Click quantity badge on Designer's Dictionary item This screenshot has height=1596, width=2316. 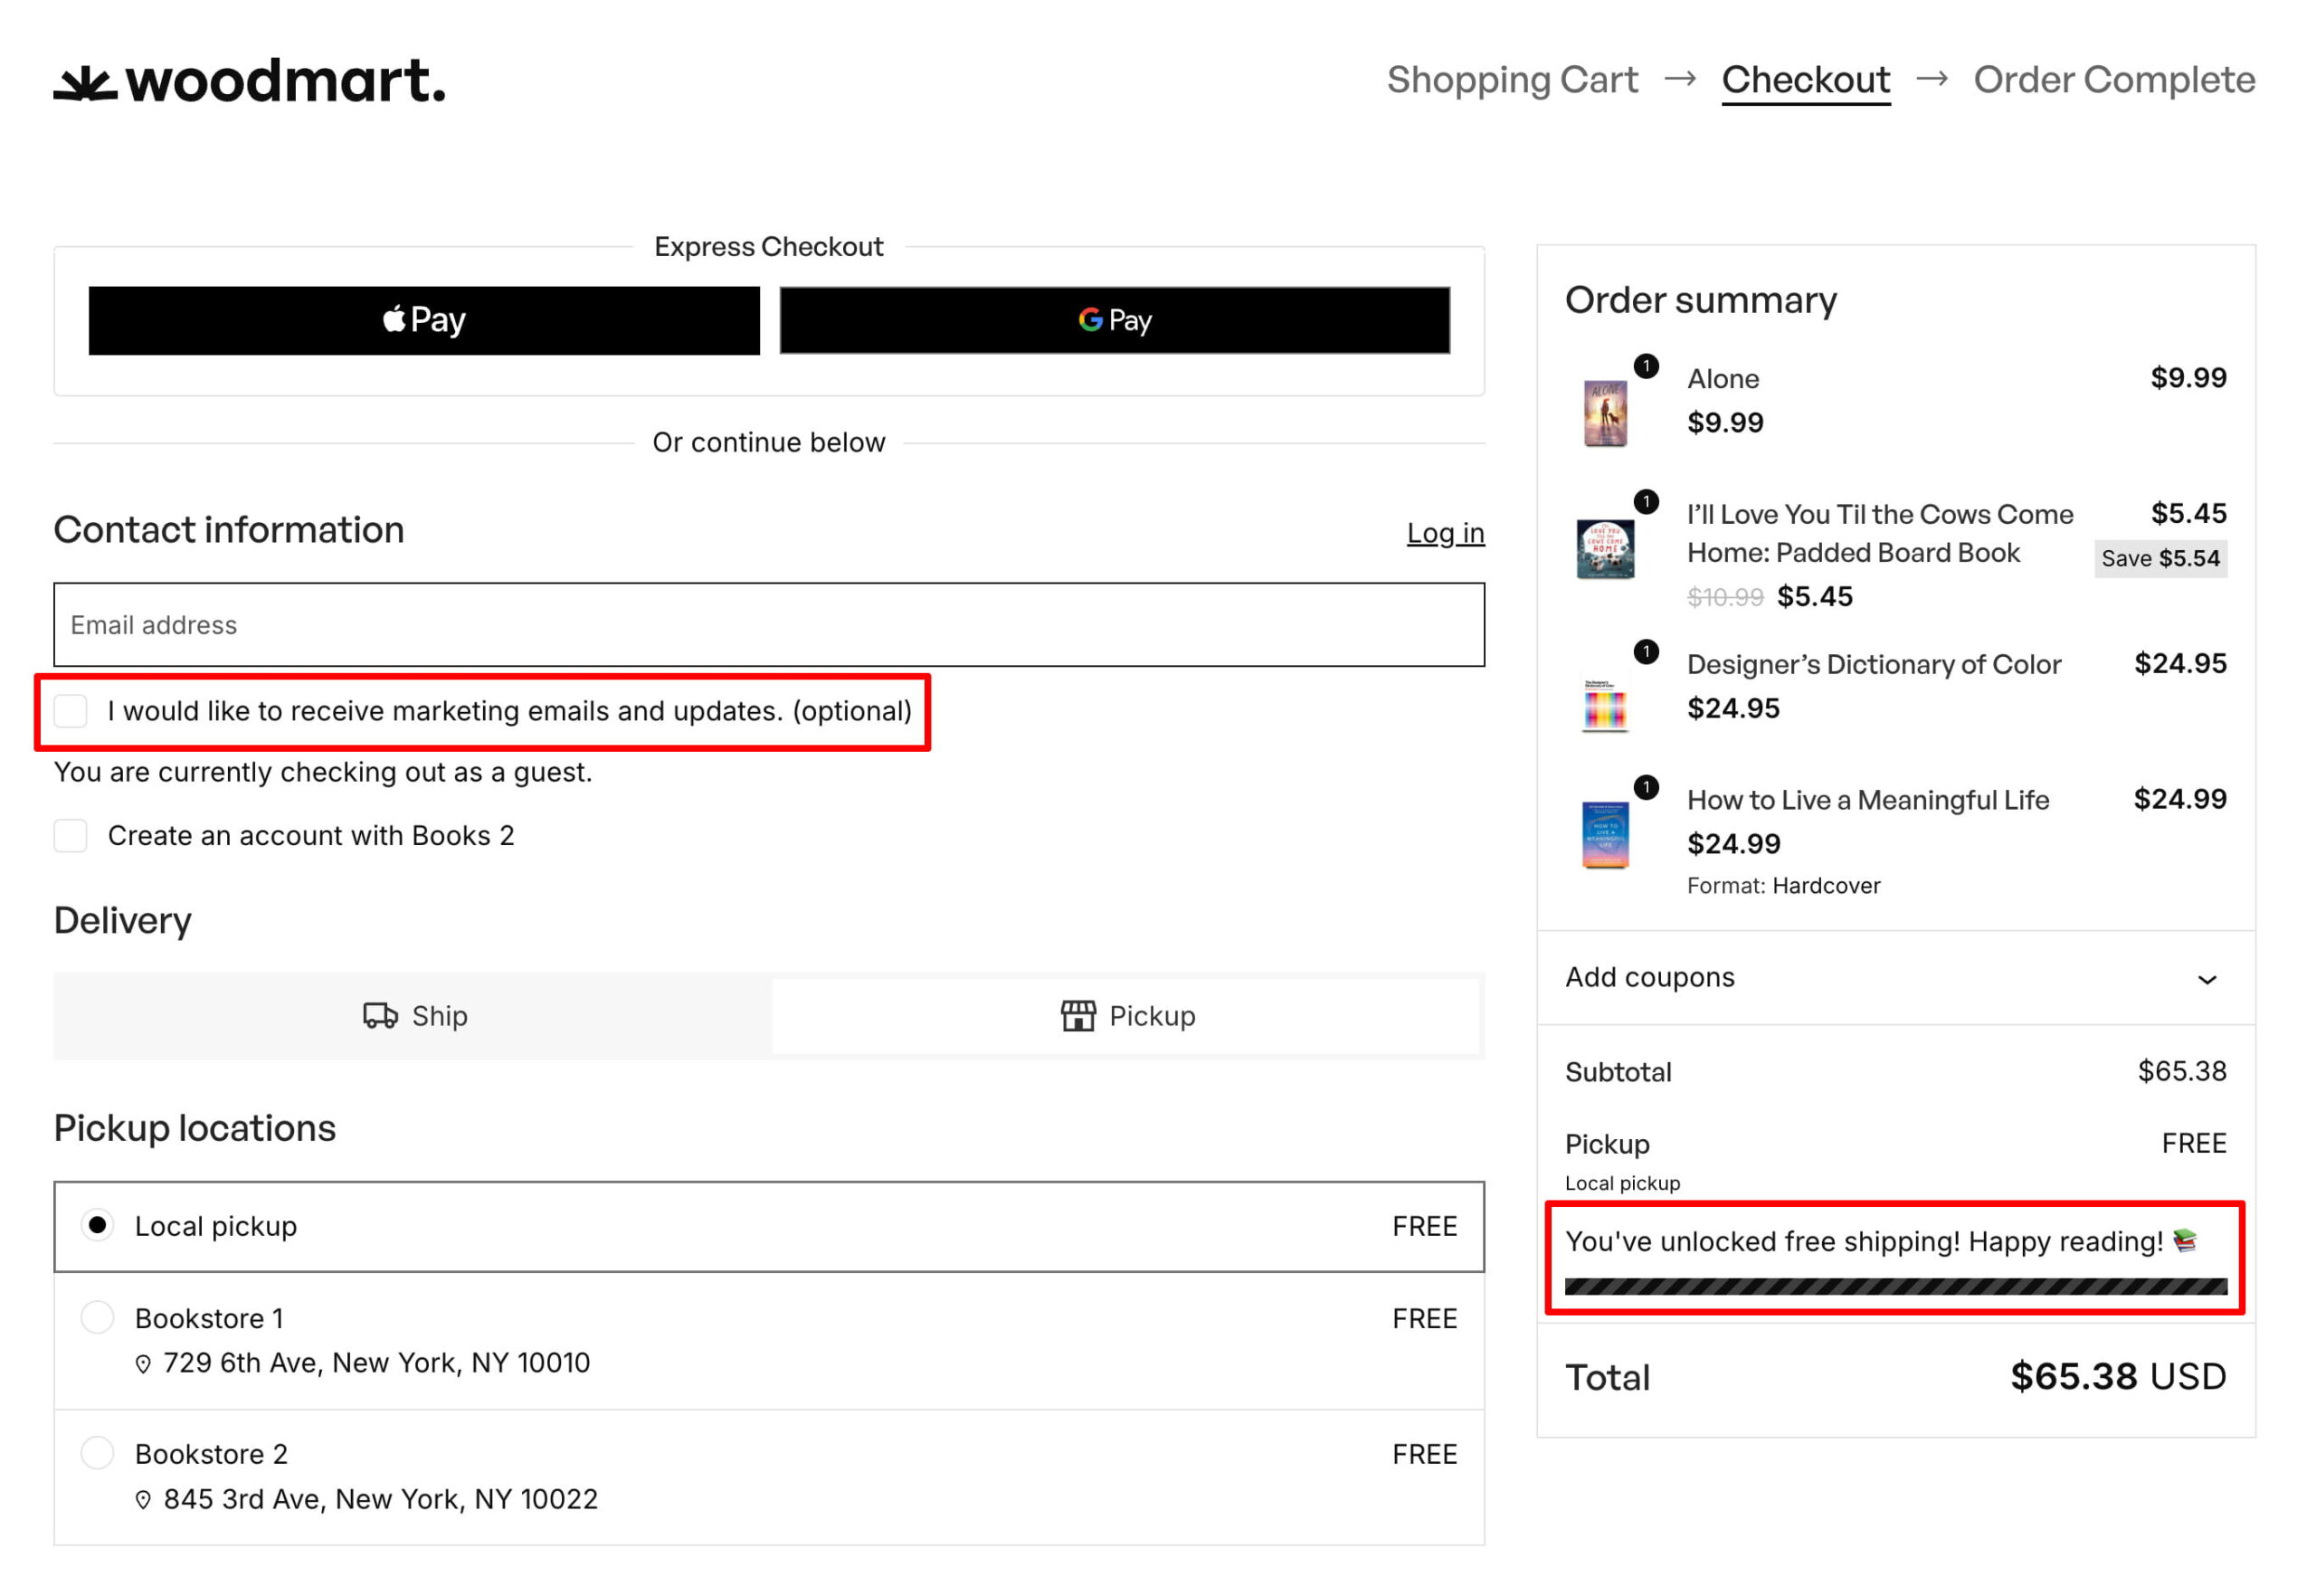tap(1647, 653)
